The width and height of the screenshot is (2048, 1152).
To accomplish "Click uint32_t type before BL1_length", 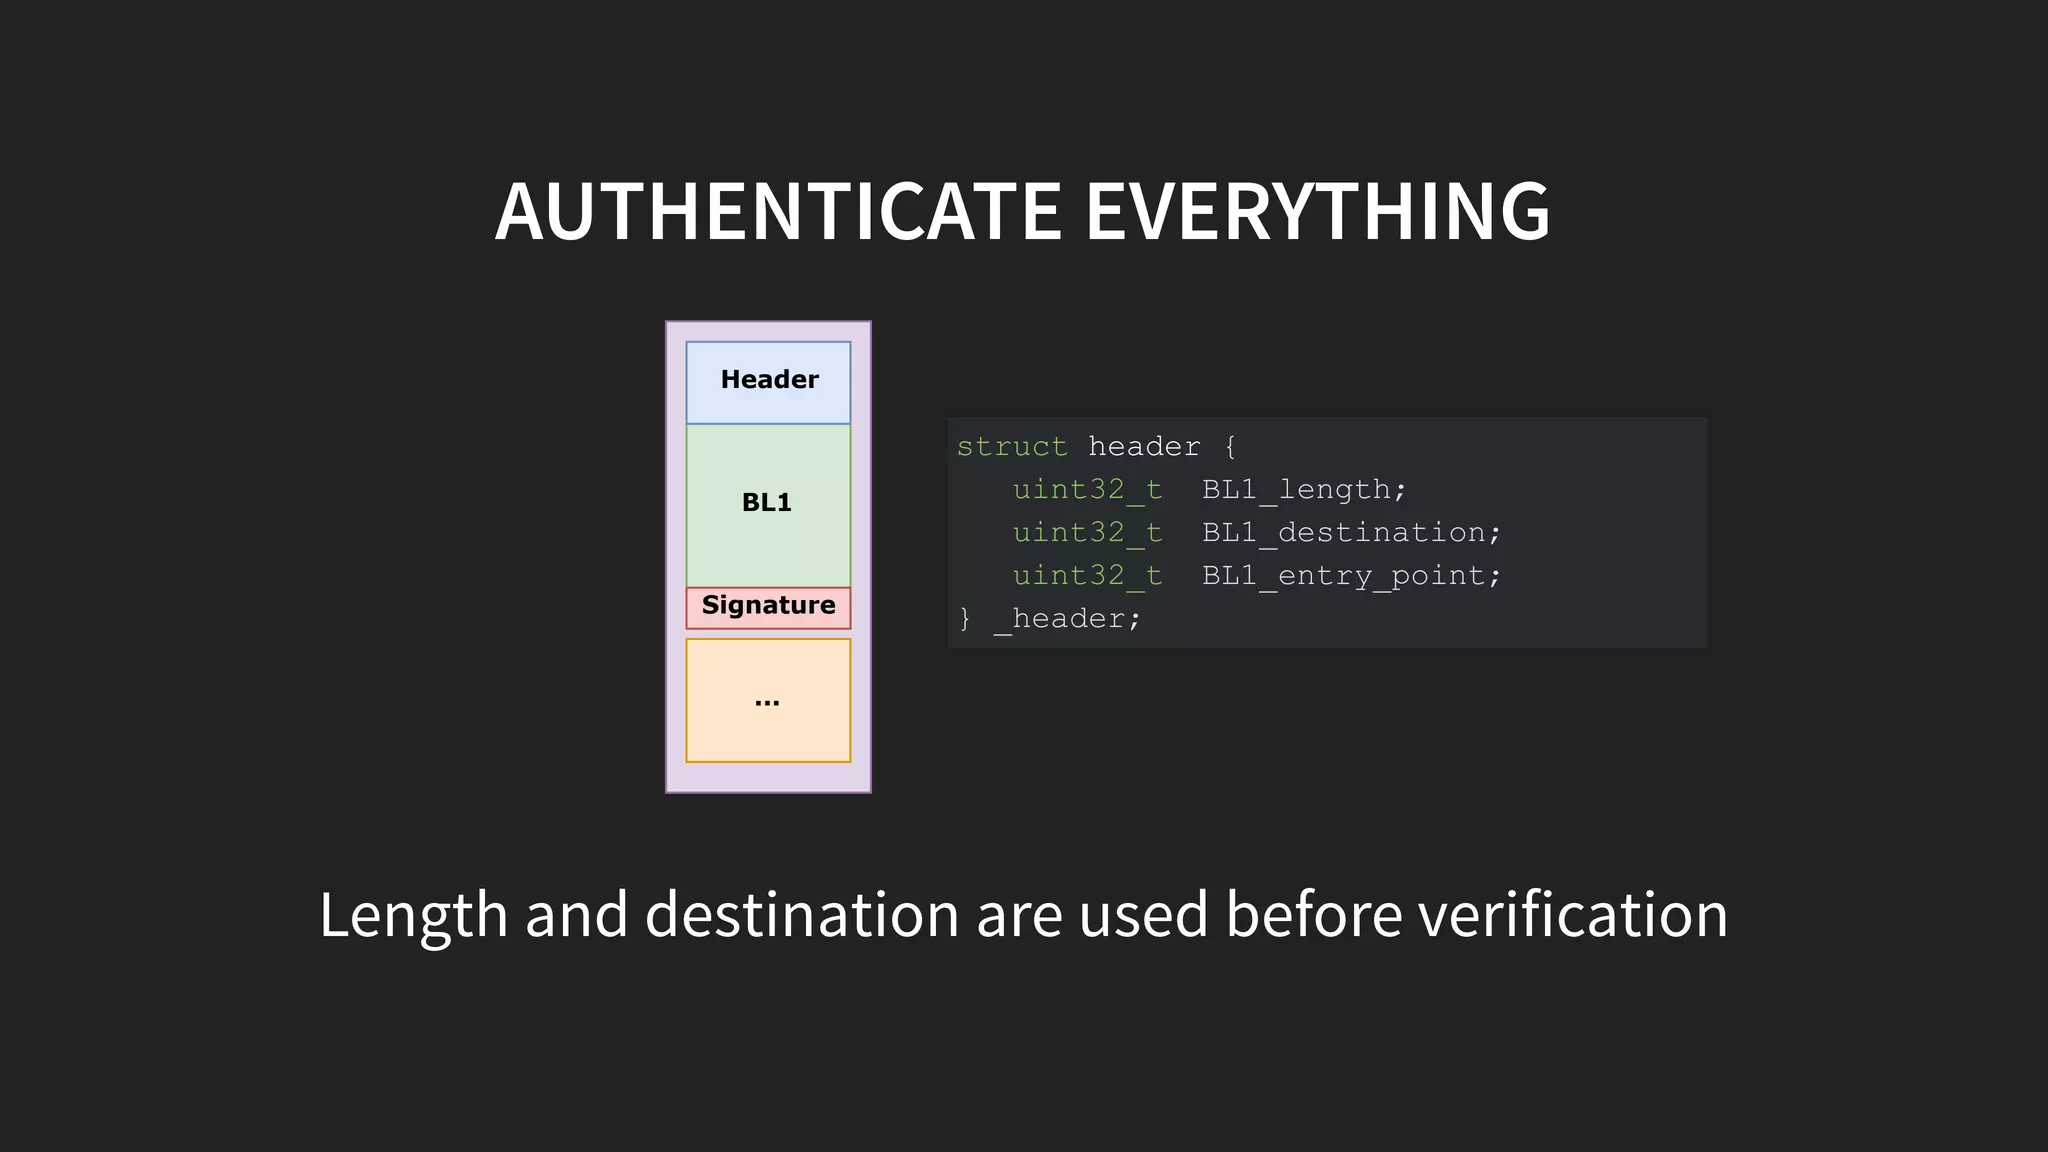I will tap(1087, 489).
